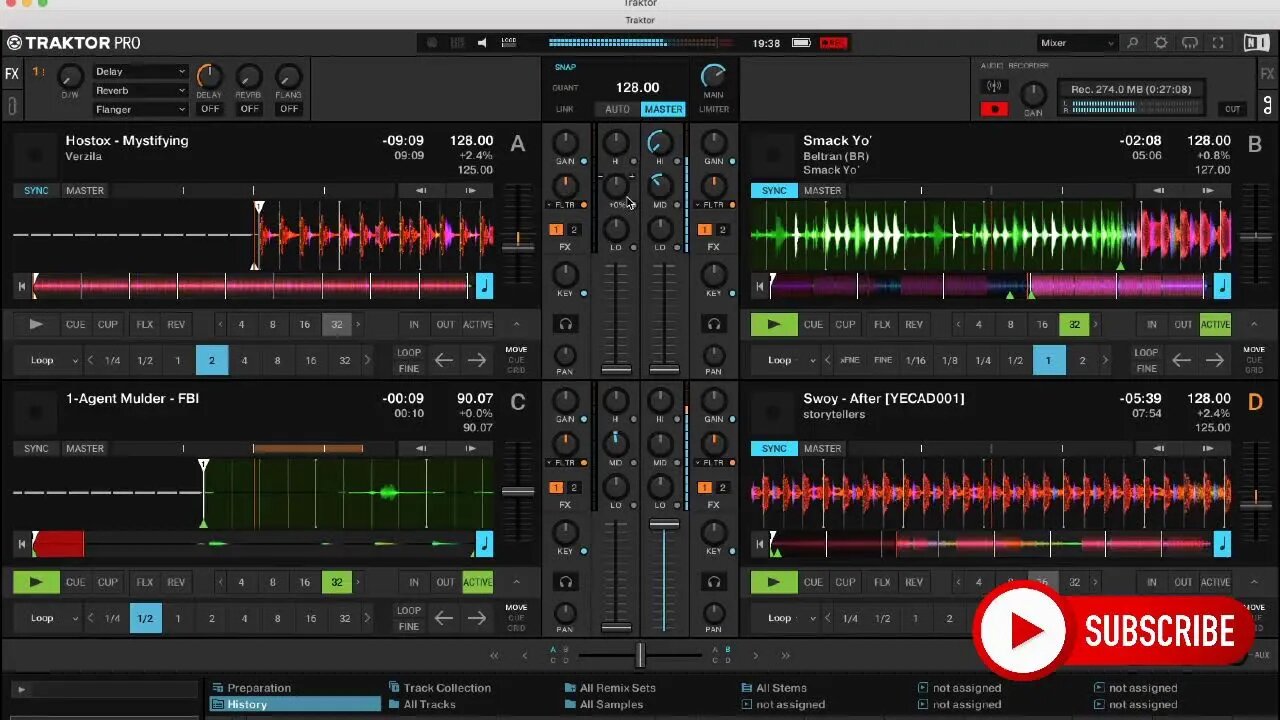The height and width of the screenshot is (720, 1280).
Task: Move Deck A loop left with arrow
Action: click(444, 360)
